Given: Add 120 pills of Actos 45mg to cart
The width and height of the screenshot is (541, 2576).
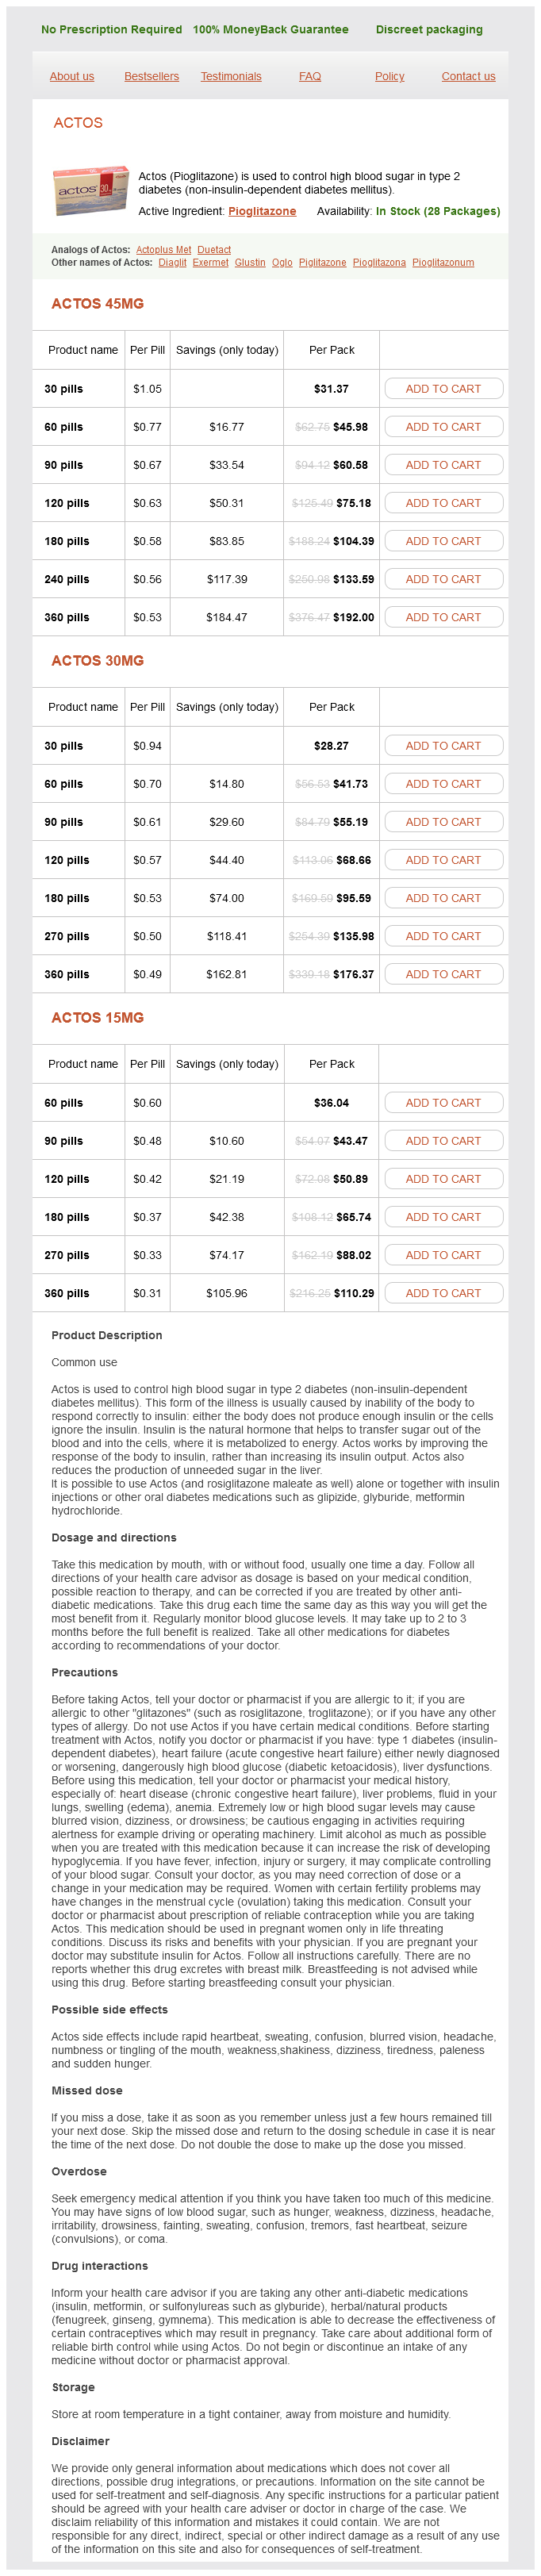Looking at the screenshot, I should [443, 503].
